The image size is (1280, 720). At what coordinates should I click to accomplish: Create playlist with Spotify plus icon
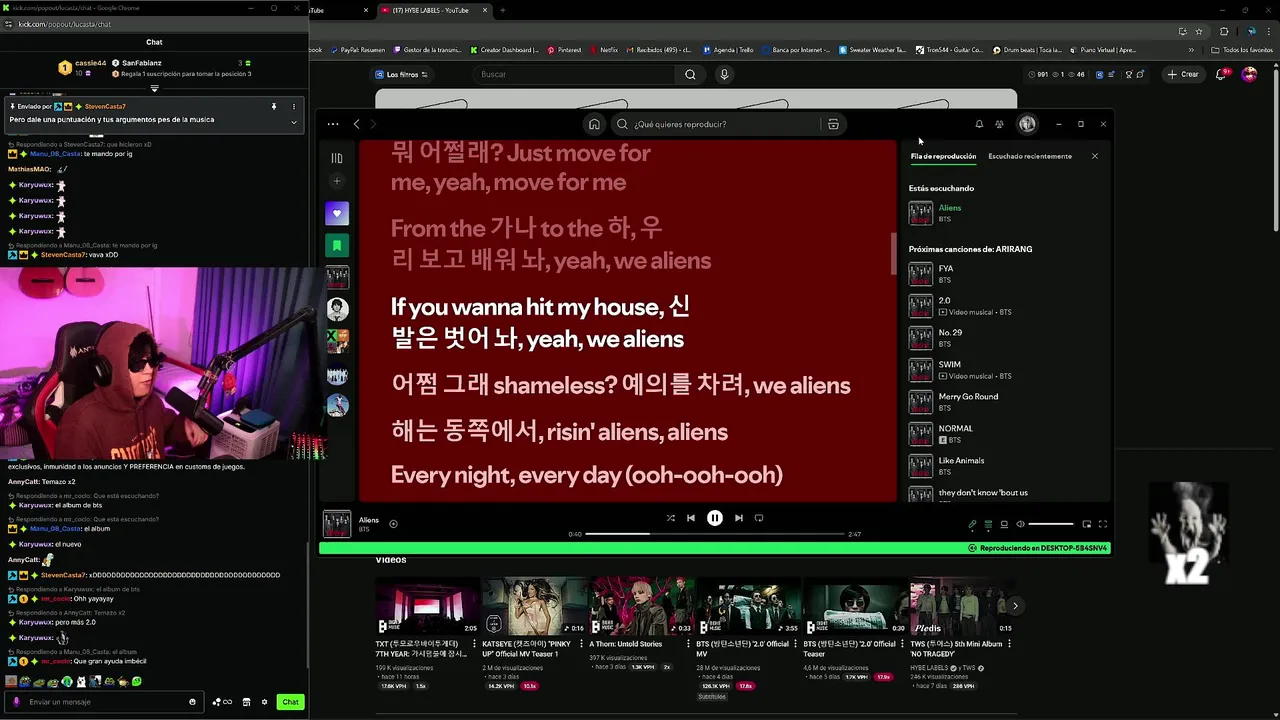pos(337,181)
